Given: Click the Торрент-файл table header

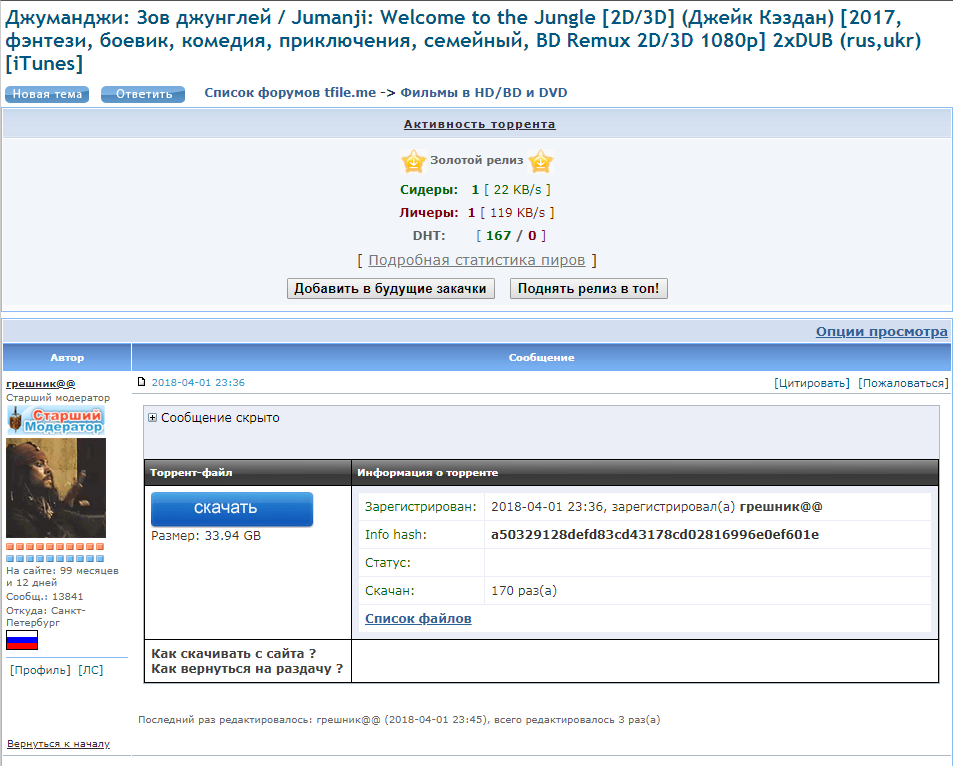Looking at the screenshot, I should 248,472.
